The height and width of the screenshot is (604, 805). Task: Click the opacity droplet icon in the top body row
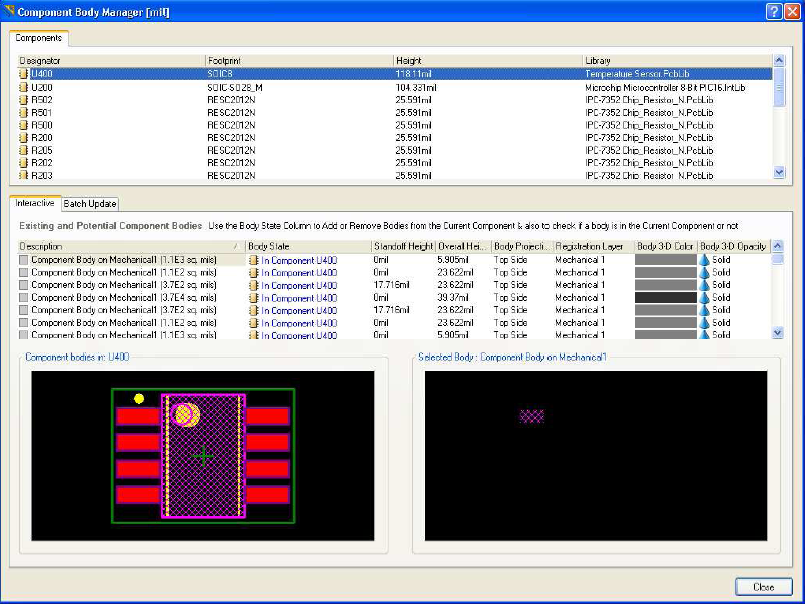[x=704, y=260]
